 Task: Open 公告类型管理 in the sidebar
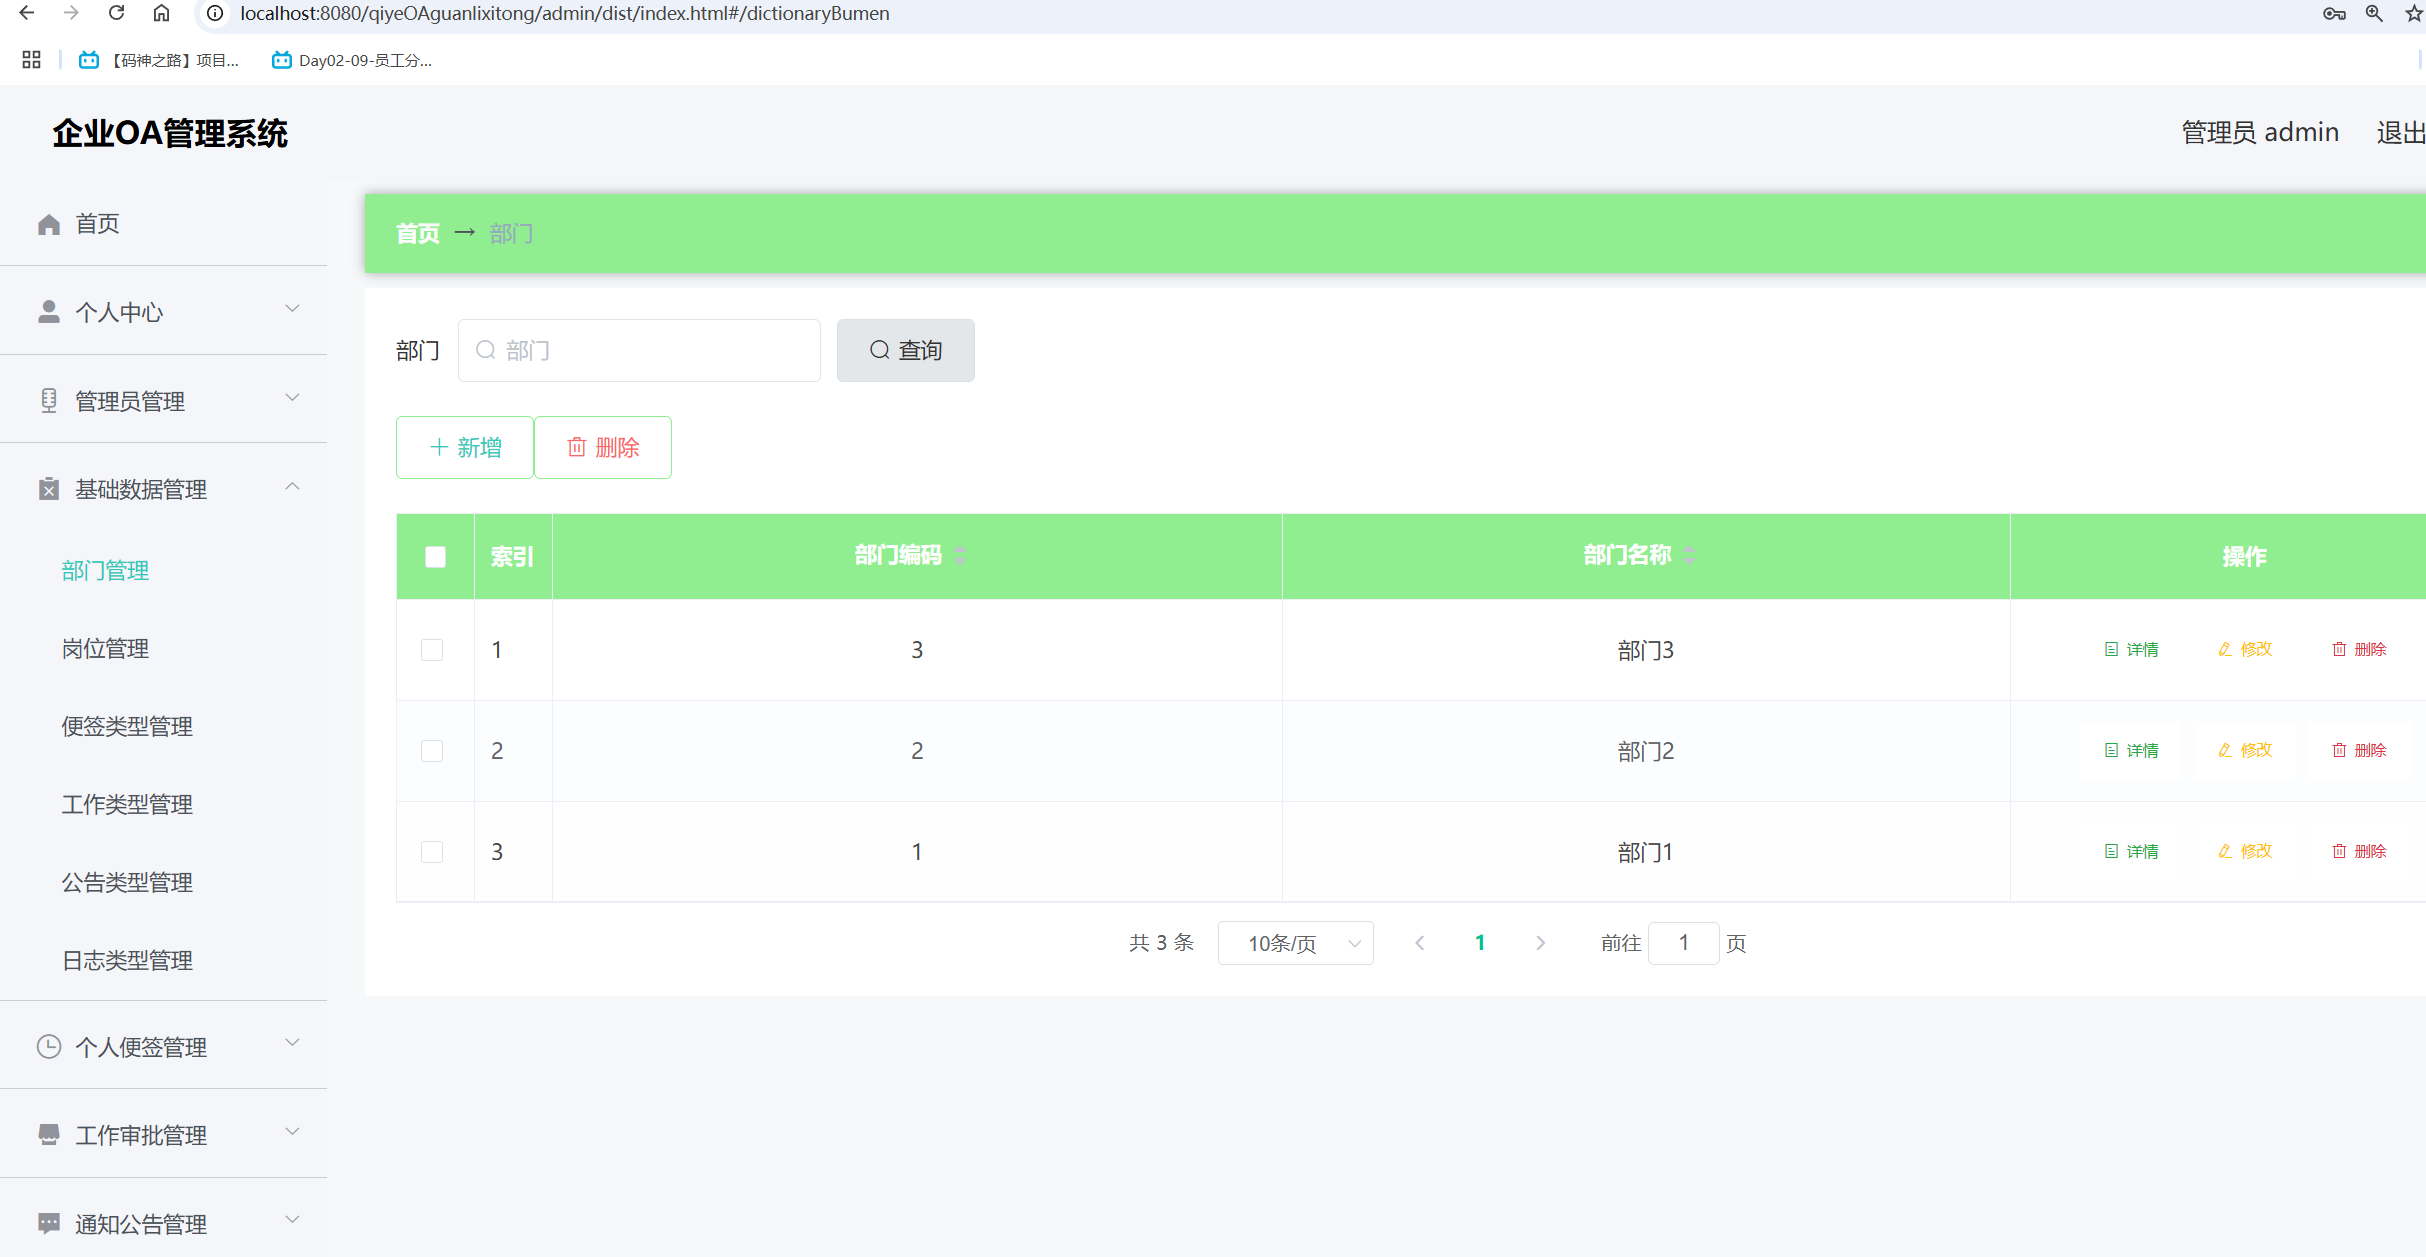point(127,882)
